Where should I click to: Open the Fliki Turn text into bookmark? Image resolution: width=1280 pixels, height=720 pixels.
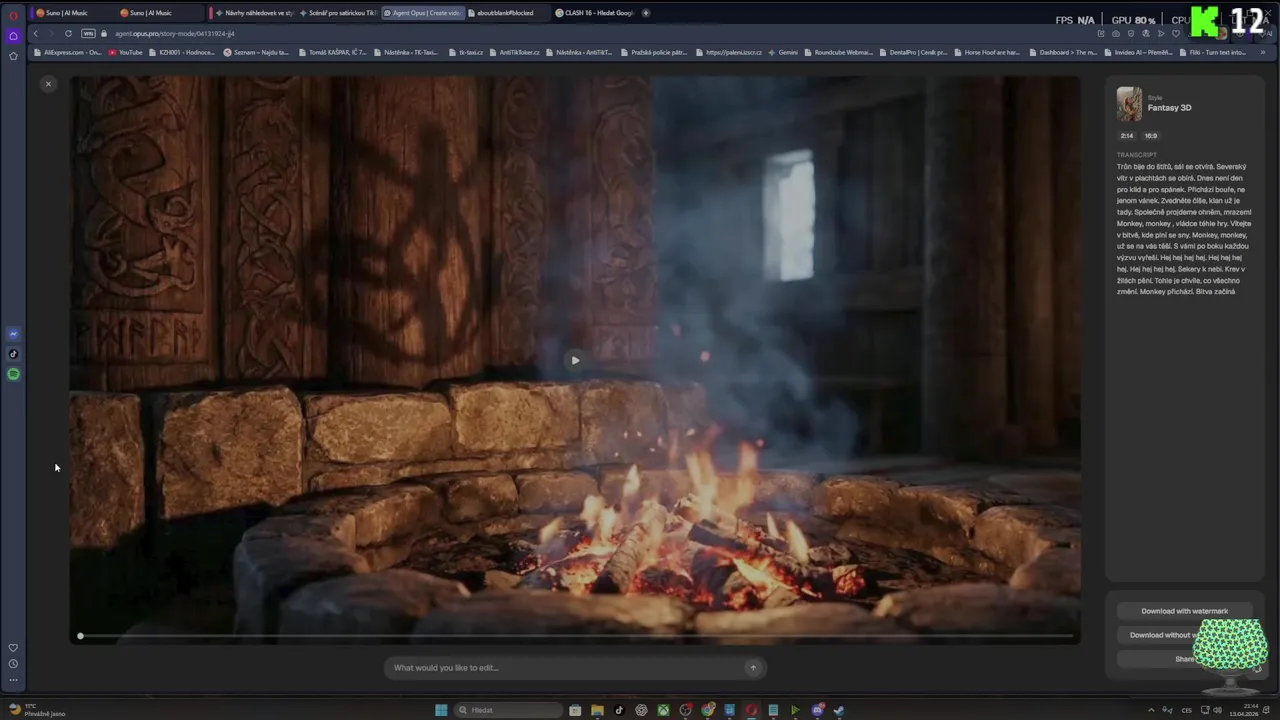point(1213,52)
